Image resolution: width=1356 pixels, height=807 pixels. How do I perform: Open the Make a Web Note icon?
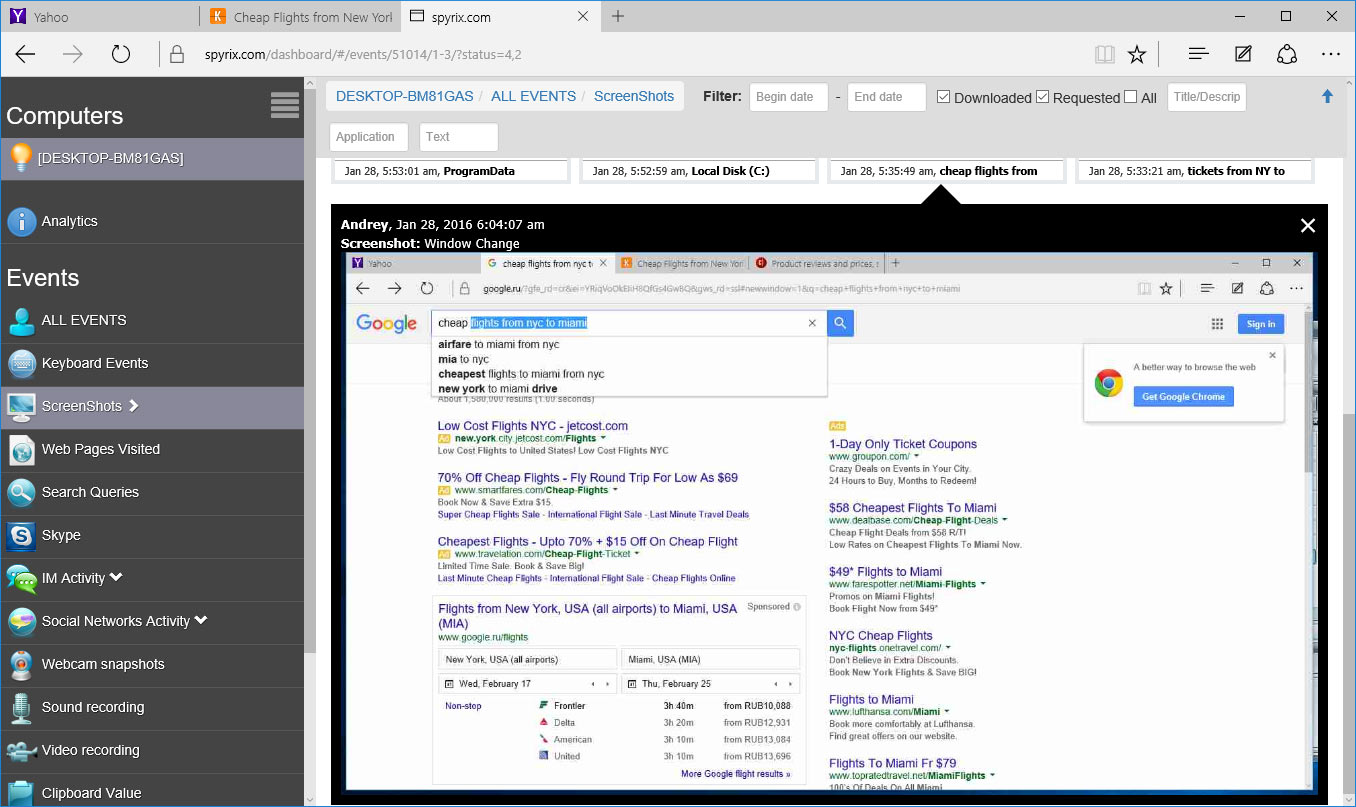click(x=1243, y=54)
